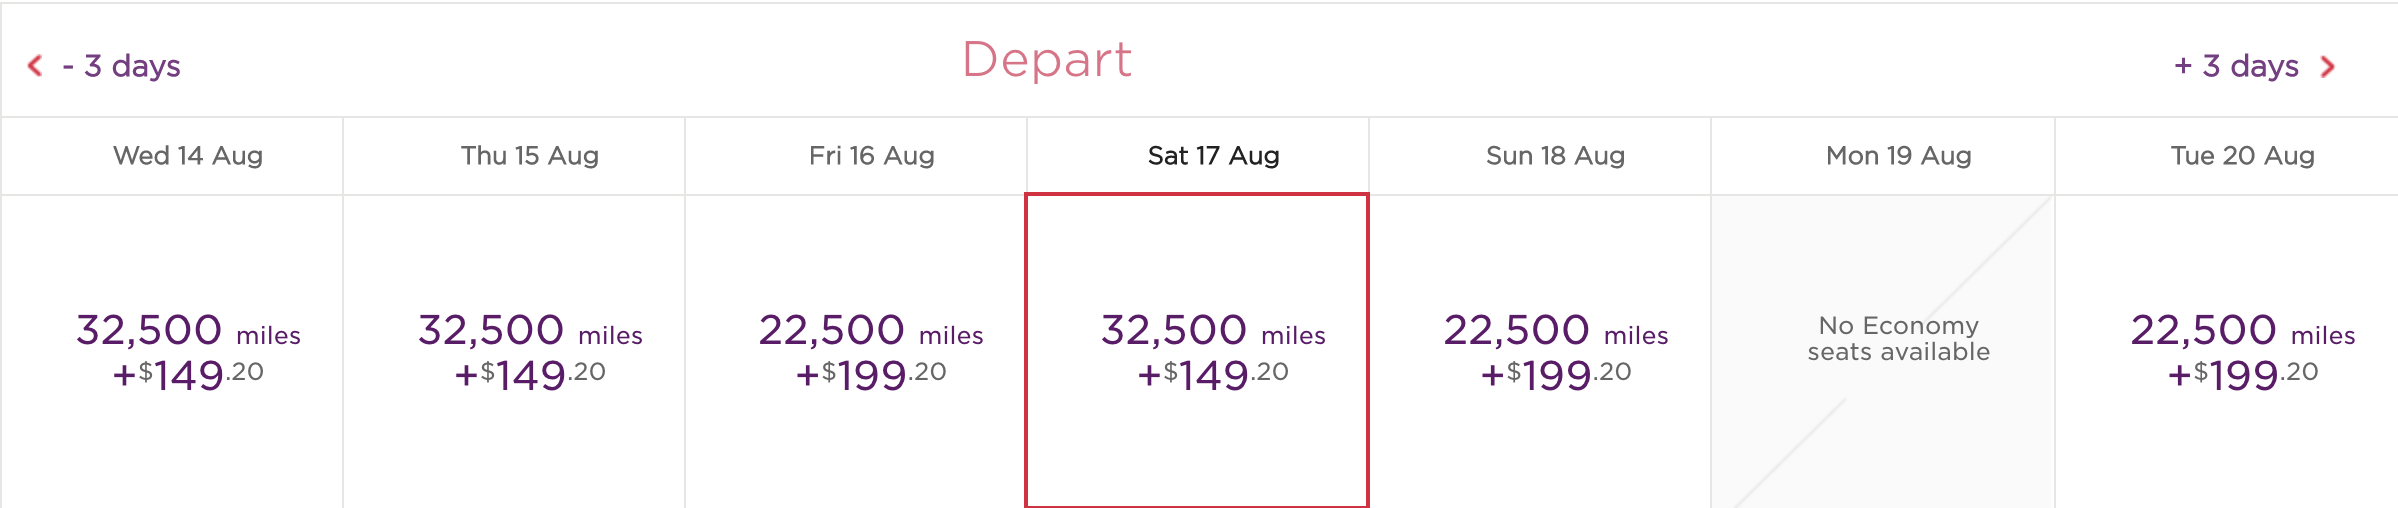Advance dates with '+ 3 days' link
2398x508 pixels.
2236,66
